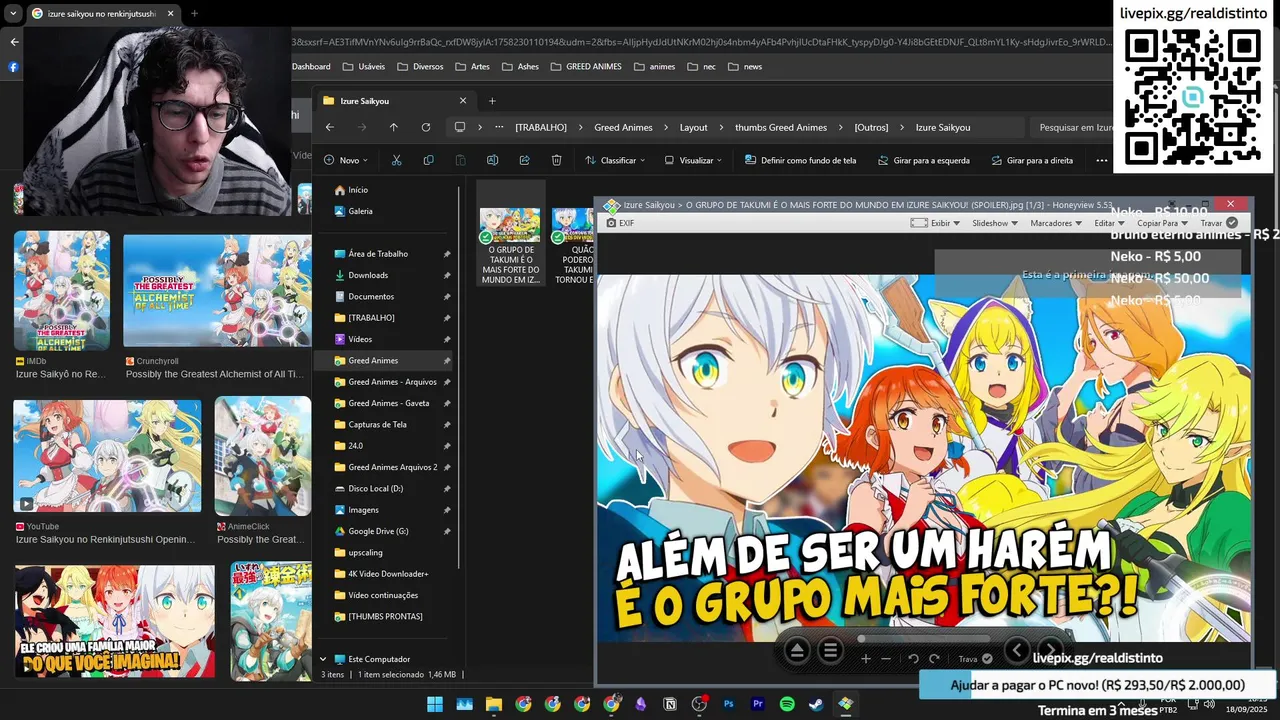
Task: Zoom out with Honeyview minus button
Action: pyautogui.click(x=886, y=658)
